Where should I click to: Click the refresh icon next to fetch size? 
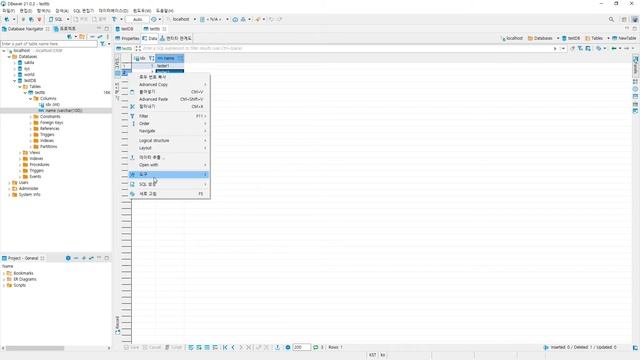click(x=316, y=347)
